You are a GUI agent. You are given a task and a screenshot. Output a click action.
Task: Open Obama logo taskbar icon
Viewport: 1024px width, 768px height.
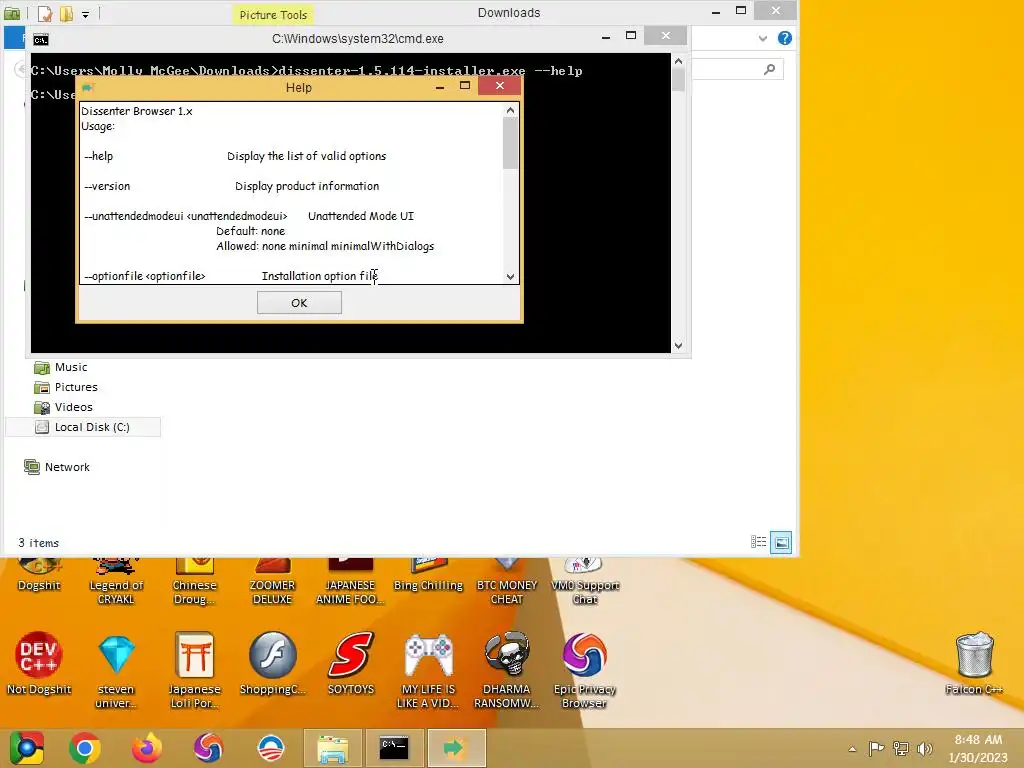pos(270,748)
